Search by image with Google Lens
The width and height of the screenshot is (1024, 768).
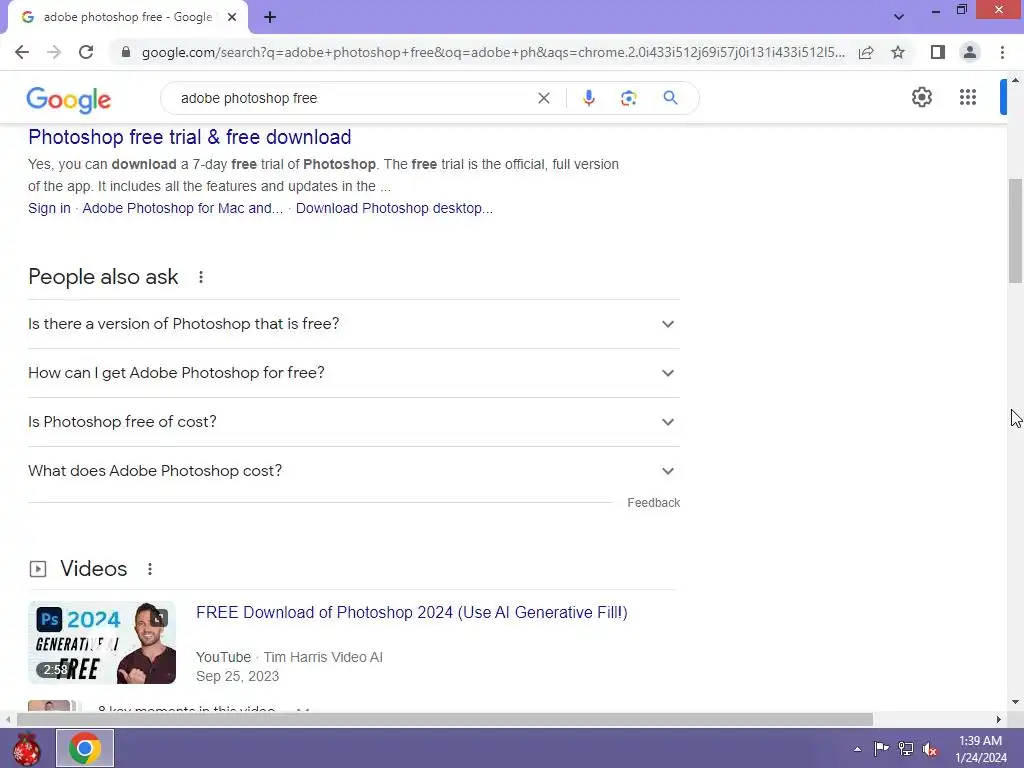628,98
